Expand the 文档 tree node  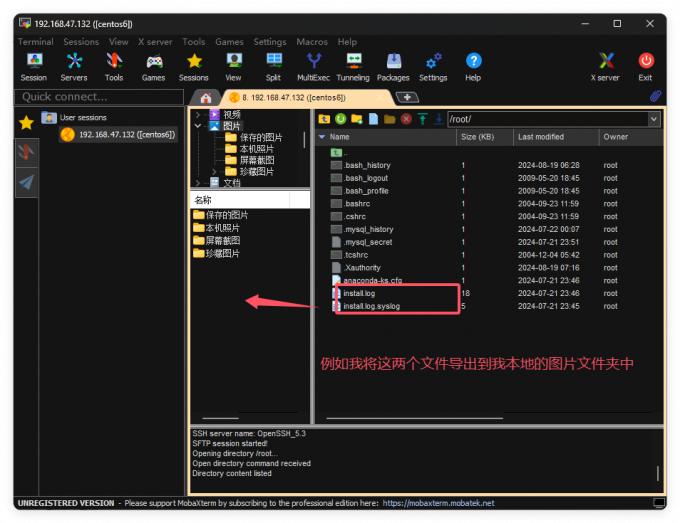(x=198, y=183)
